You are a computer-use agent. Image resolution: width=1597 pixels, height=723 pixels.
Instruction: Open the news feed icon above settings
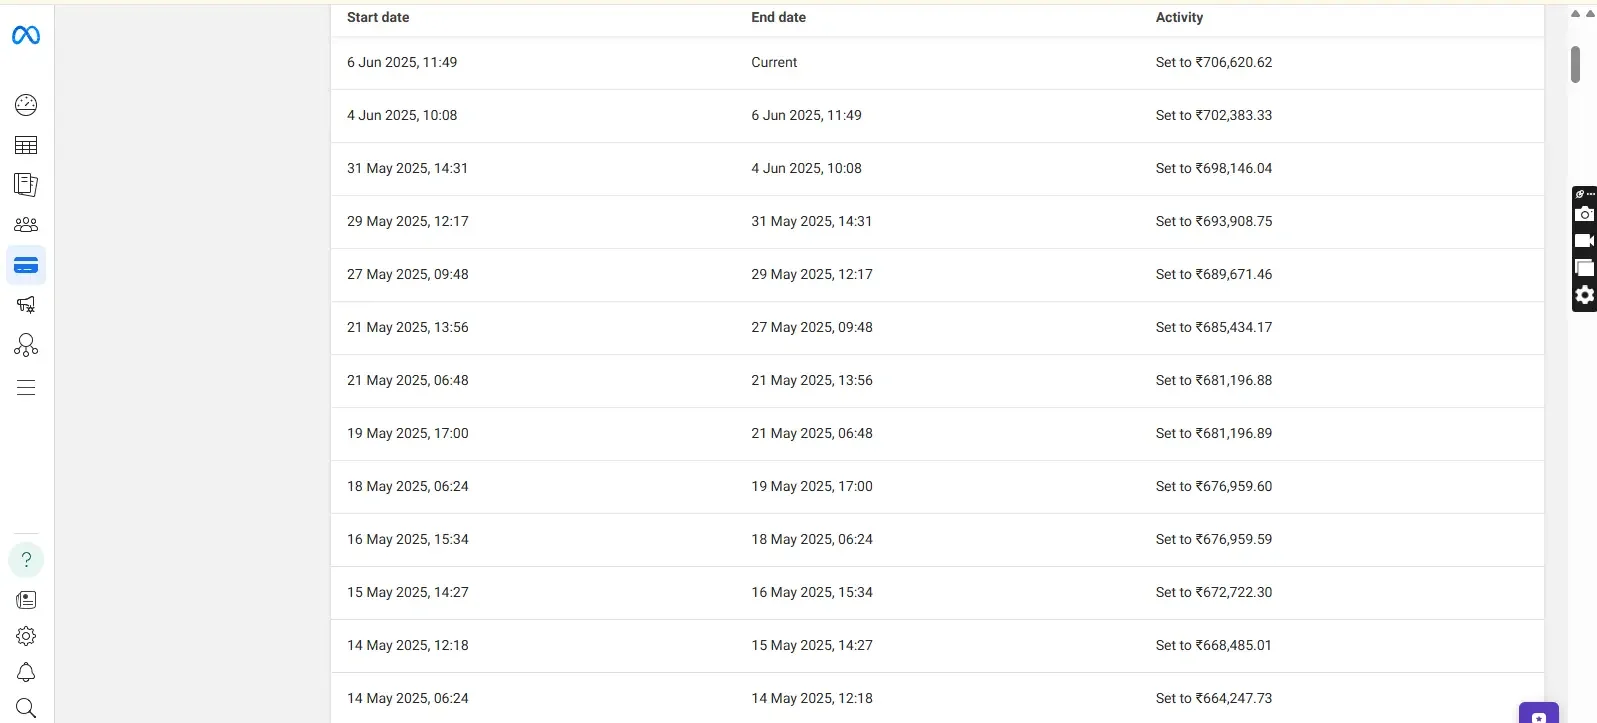(26, 600)
